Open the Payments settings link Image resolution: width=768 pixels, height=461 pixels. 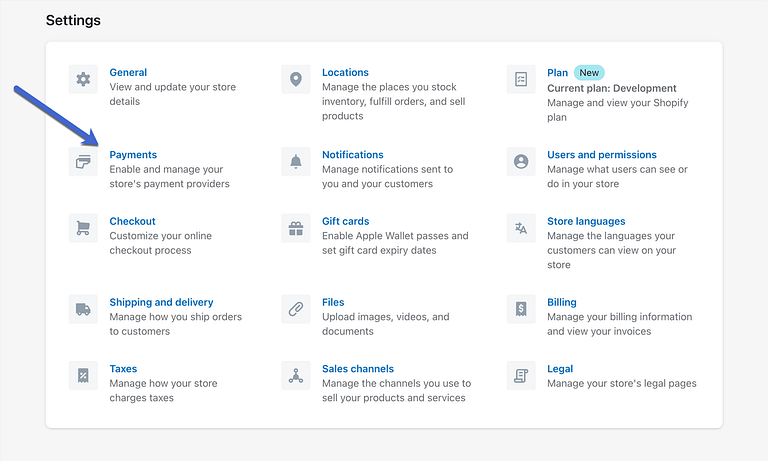tap(133, 155)
